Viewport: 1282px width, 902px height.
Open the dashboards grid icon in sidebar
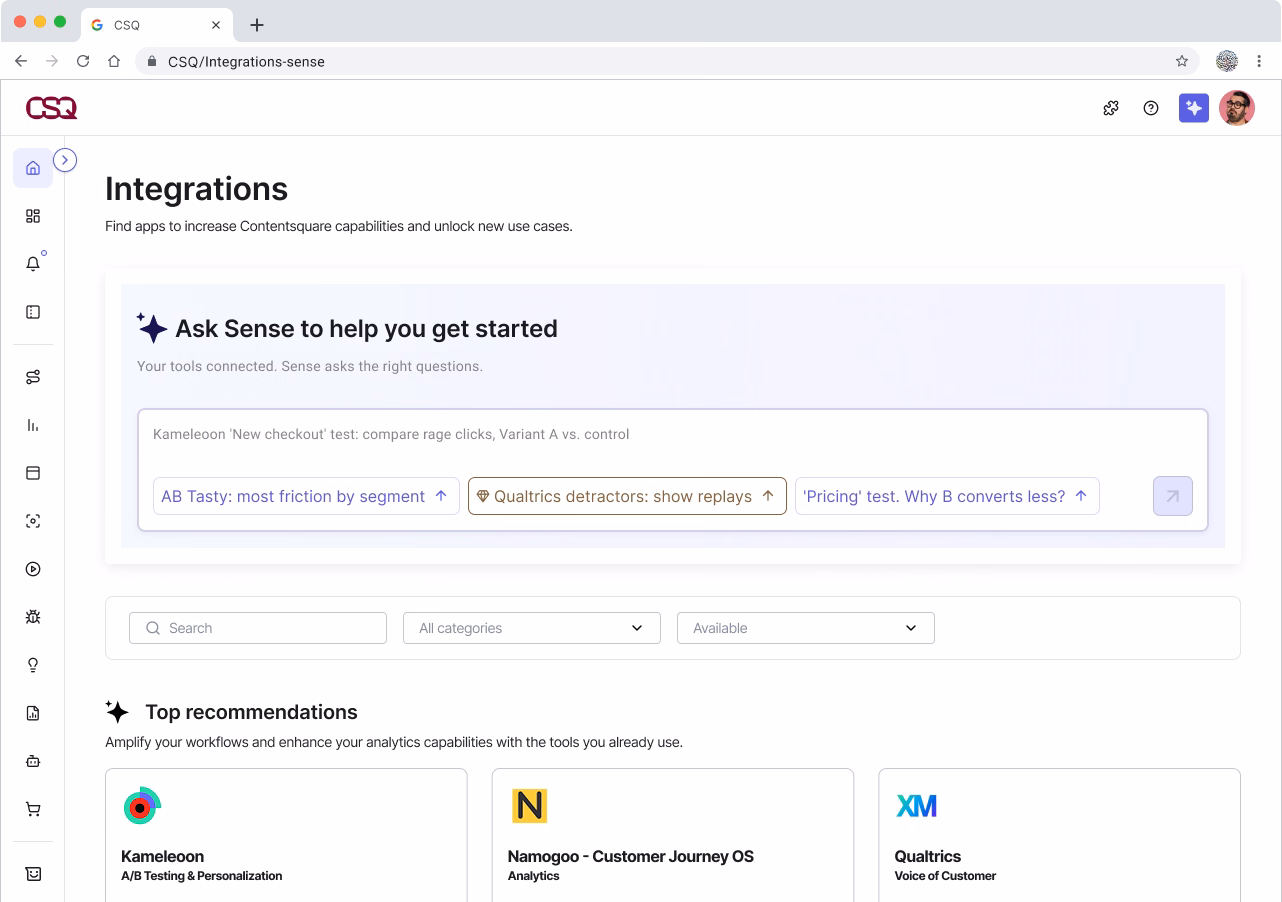coord(33,216)
